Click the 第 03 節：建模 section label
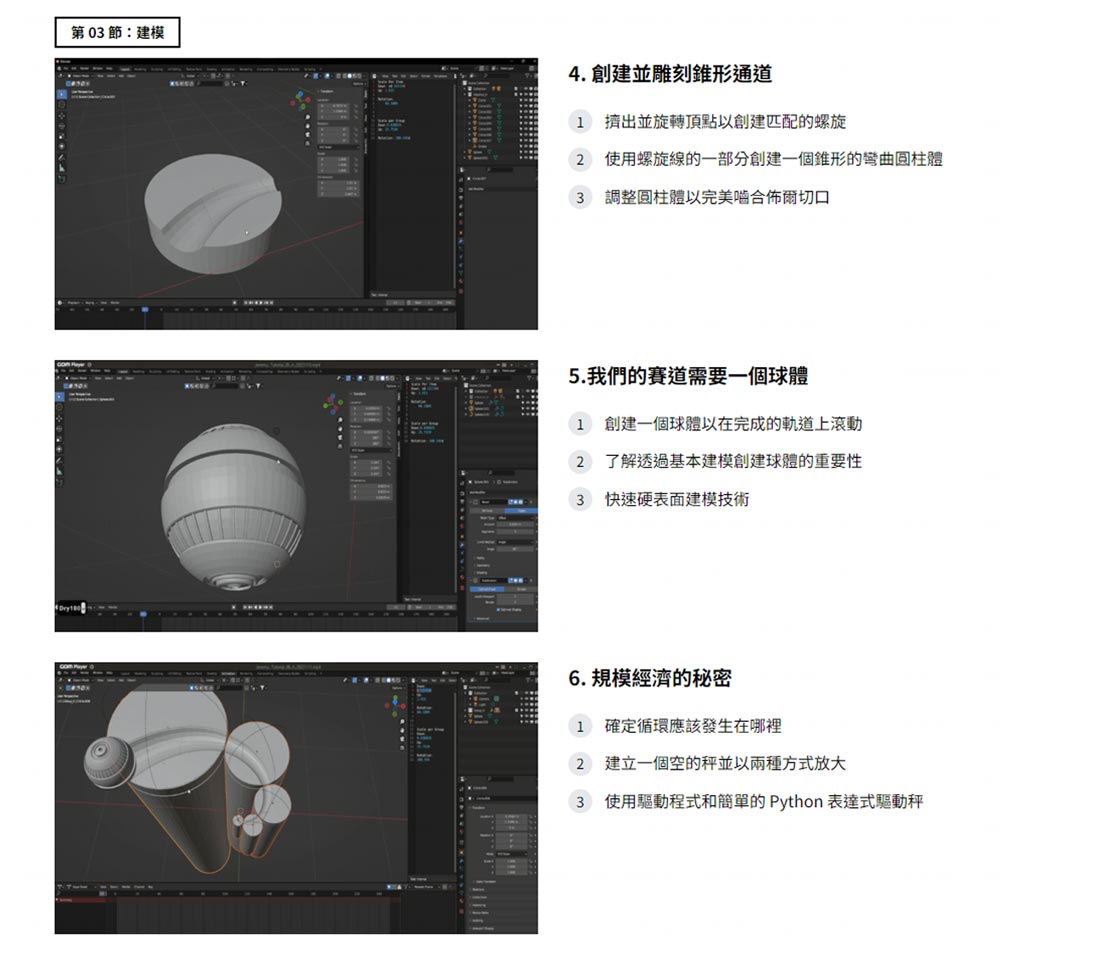This screenshot has height=956, width=1111. (x=118, y=32)
